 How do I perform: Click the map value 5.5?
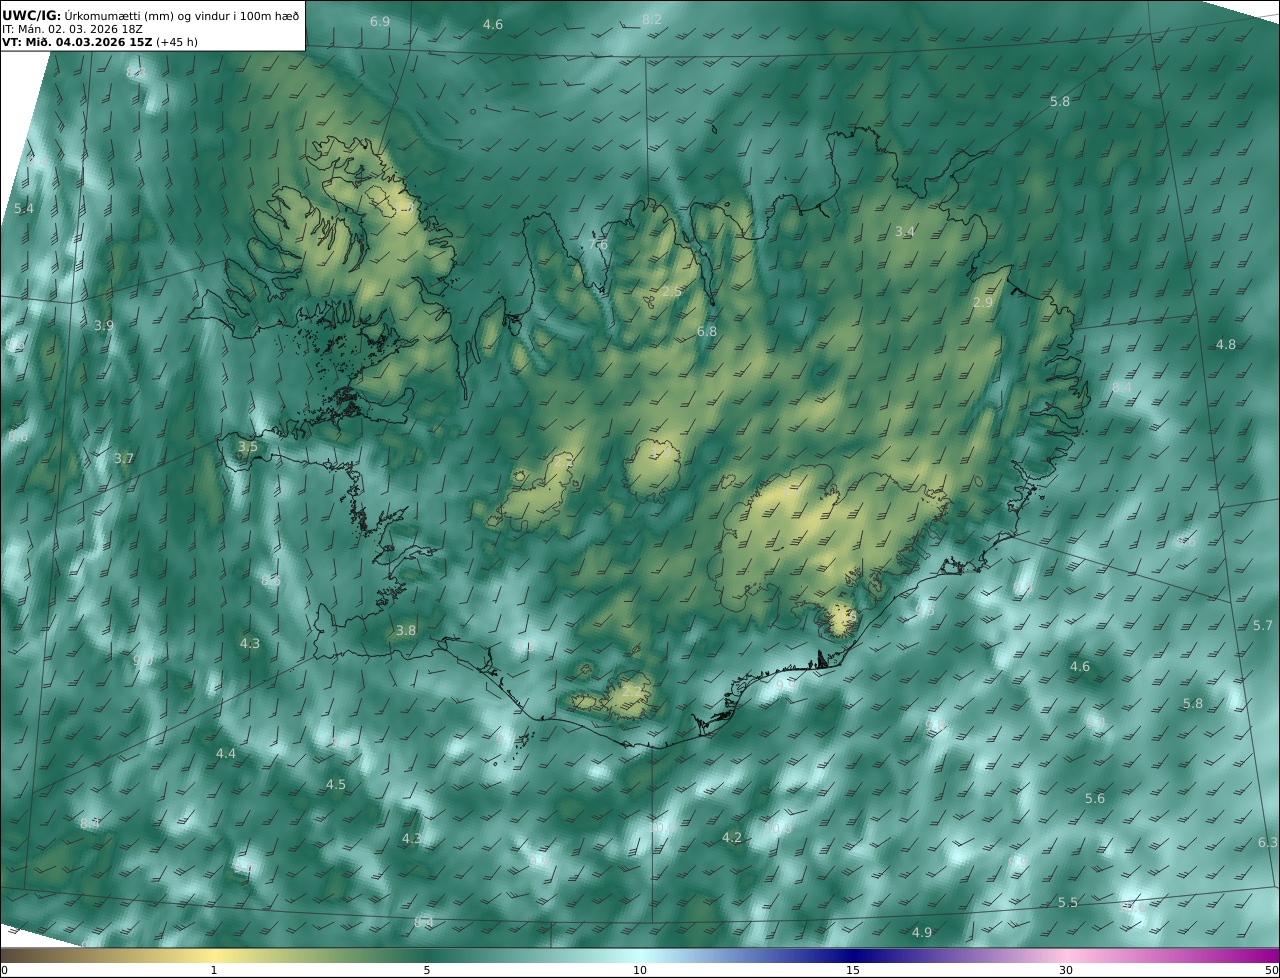click(x=1068, y=902)
